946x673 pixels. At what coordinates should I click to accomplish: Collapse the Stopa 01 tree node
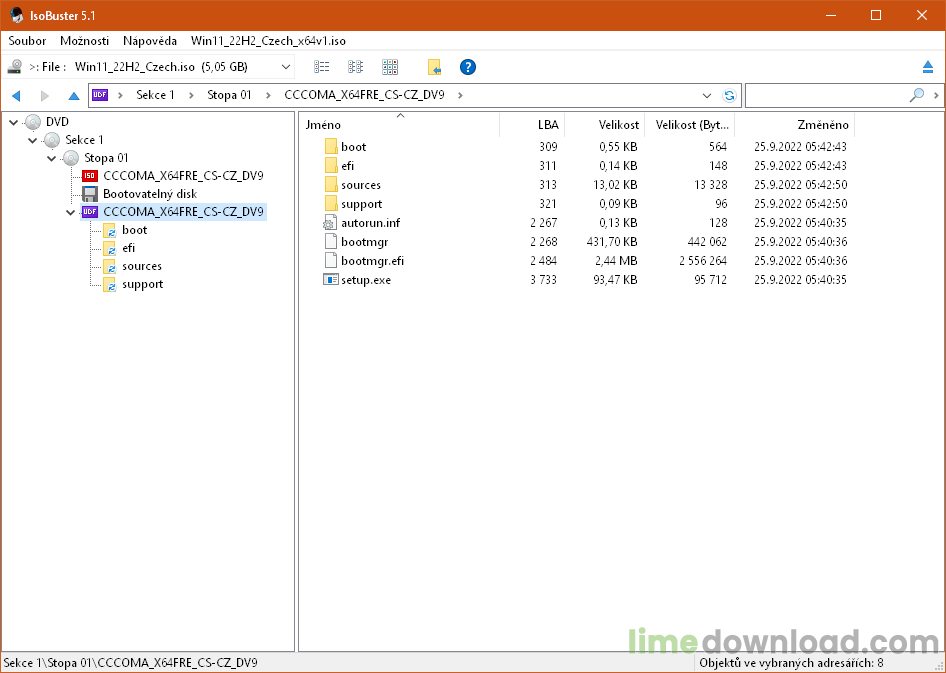pyautogui.click(x=52, y=158)
